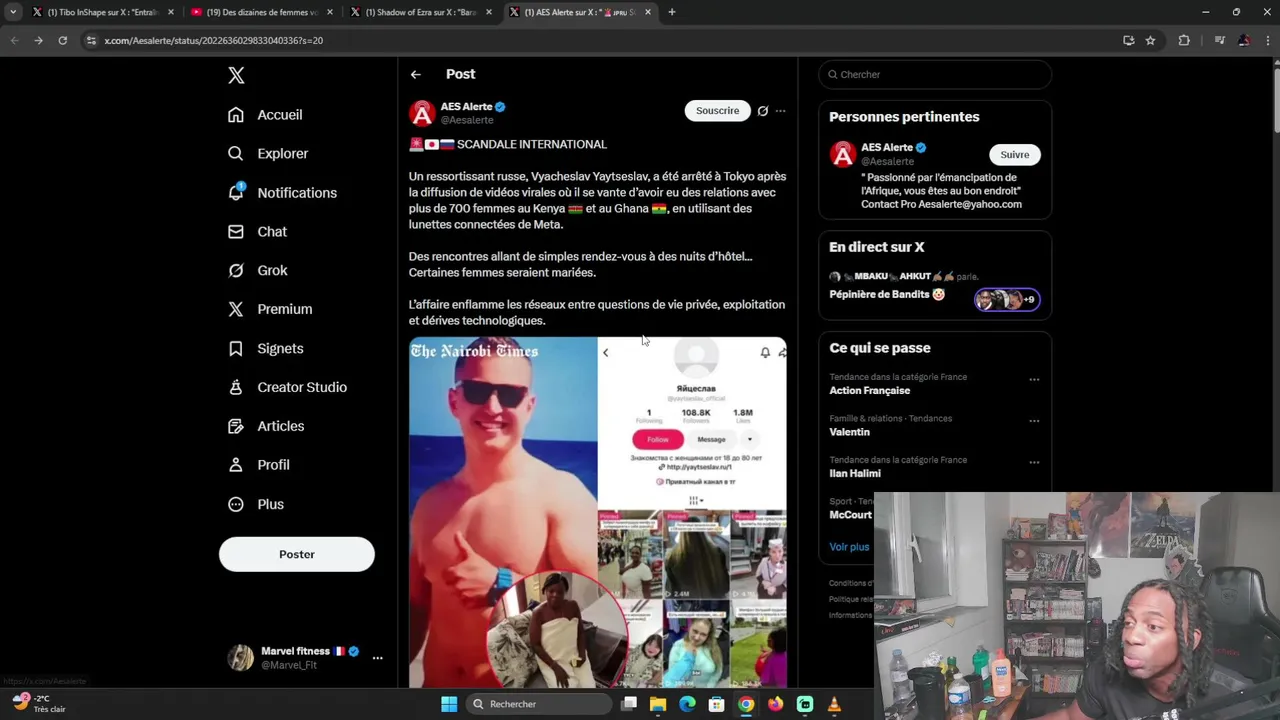The width and height of the screenshot is (1280, 720).
Task: Switch to the Tibo InShape sur X tab
Action: coord(102,12)
